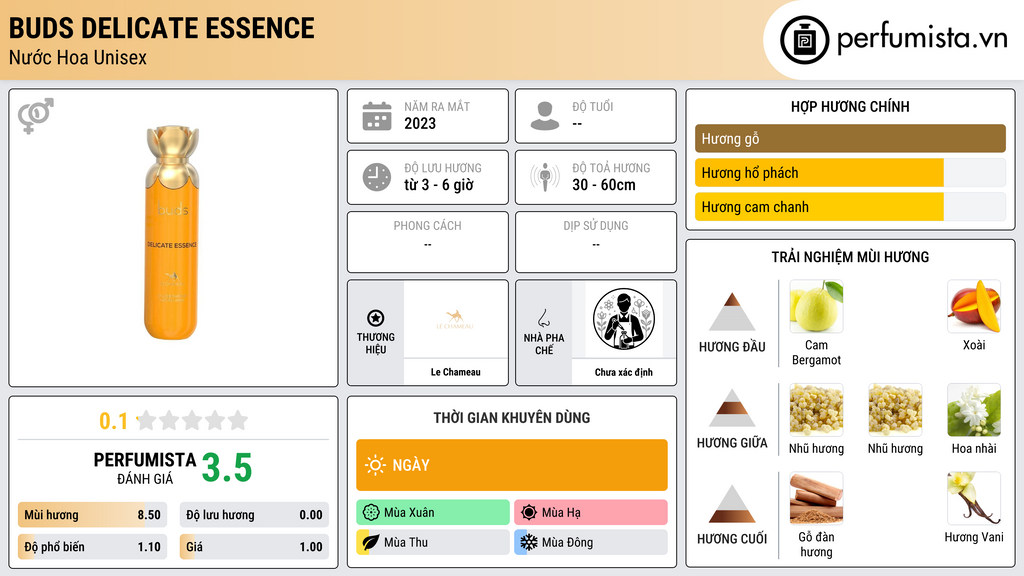The image size is (1024, 576).
Task: Click the Mùa Hạ season label
Action: click(561, 513)
